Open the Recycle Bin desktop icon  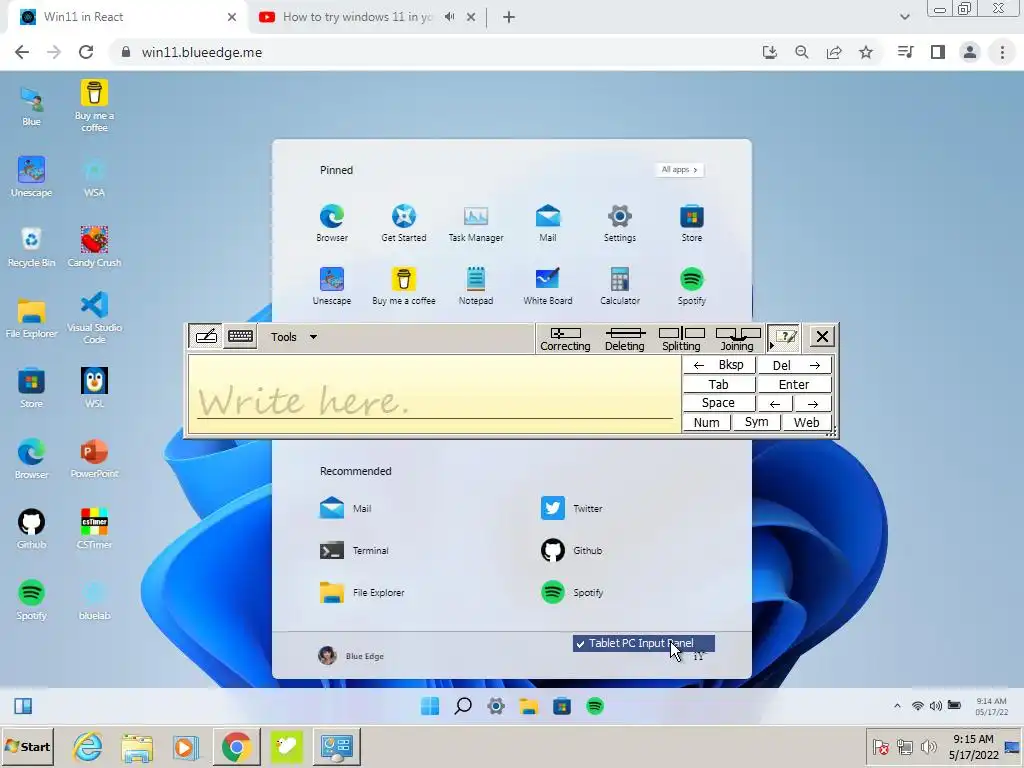click(31, 246)
